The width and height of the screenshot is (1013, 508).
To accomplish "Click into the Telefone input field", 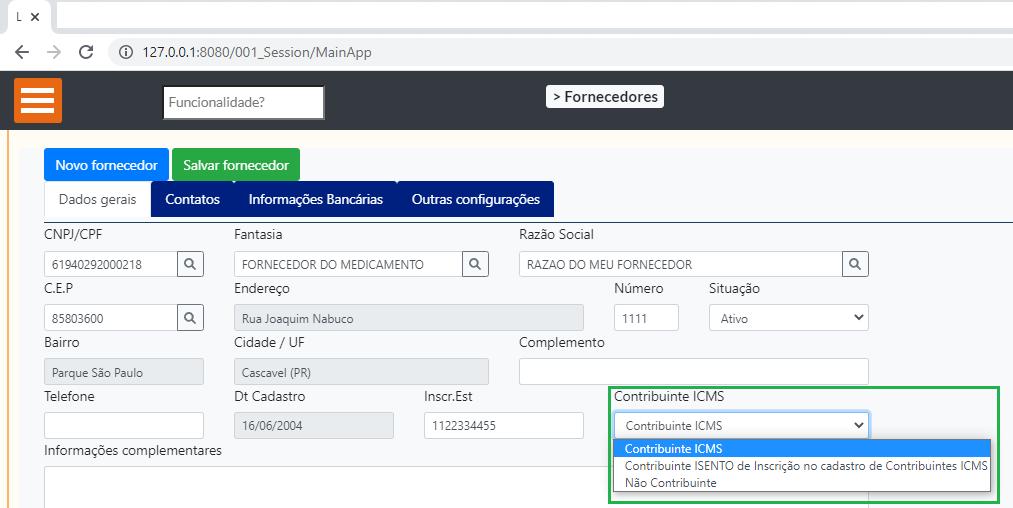I will click(124, 425).
